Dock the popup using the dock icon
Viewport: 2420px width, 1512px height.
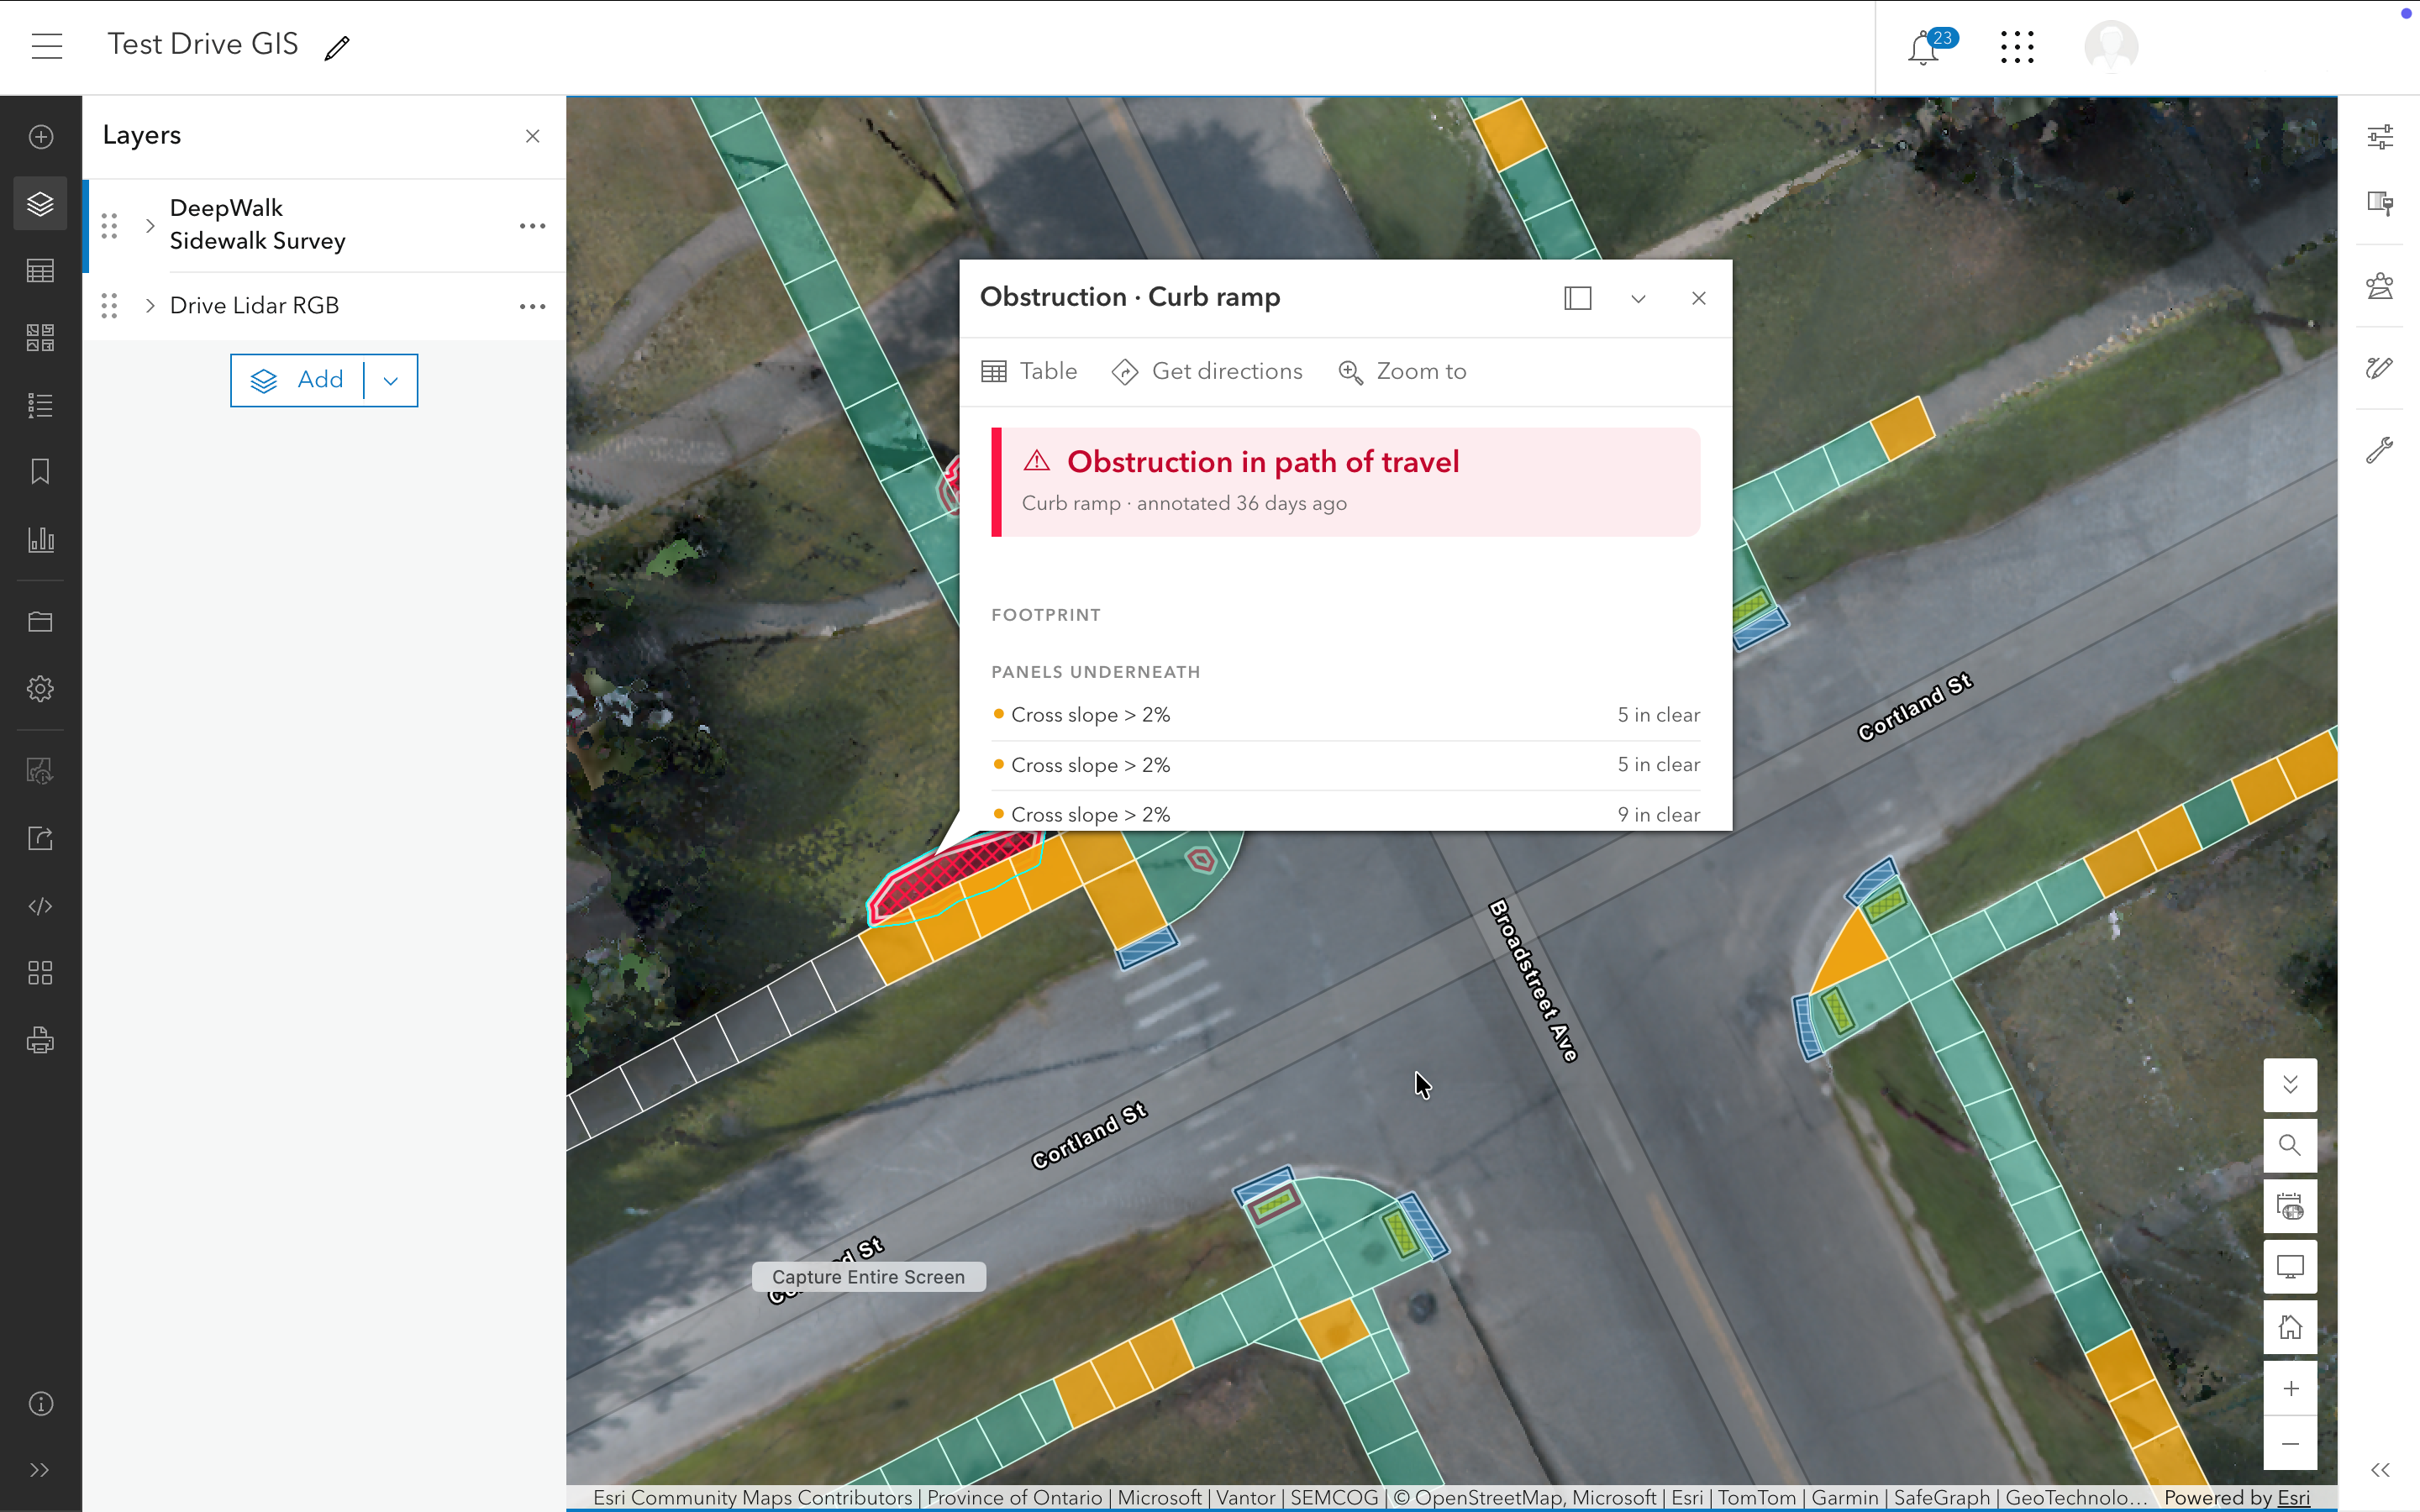pyautogui.click(x=1578, y=298)
